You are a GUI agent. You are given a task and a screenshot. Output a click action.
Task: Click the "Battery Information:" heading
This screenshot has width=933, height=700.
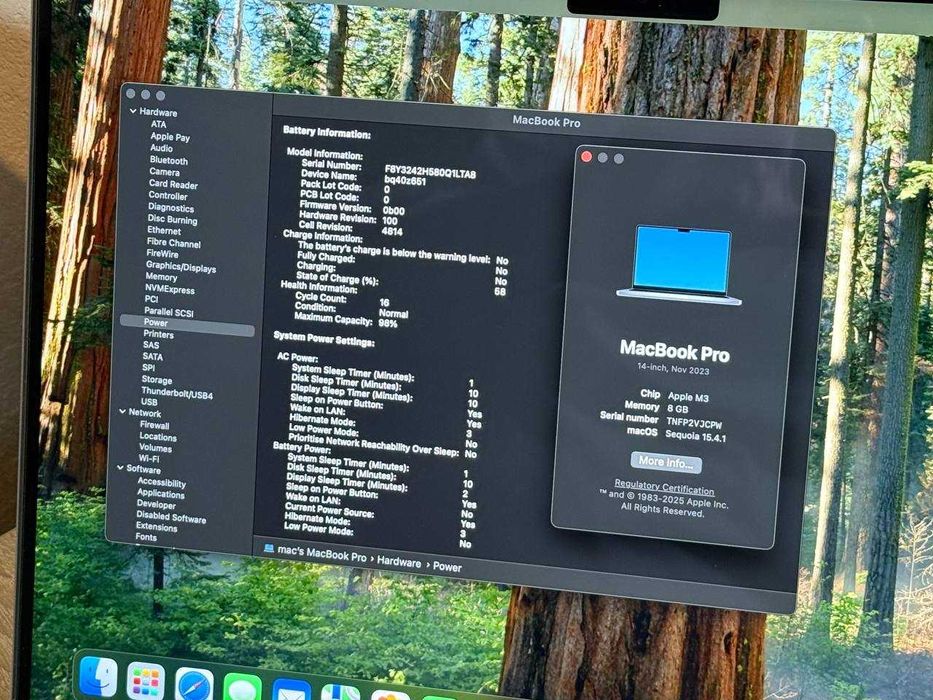[327, 132]
